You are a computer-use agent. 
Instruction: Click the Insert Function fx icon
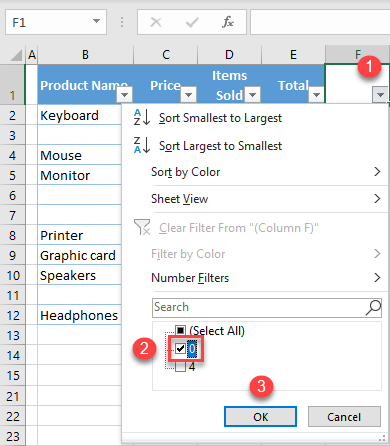pos(228,22)
